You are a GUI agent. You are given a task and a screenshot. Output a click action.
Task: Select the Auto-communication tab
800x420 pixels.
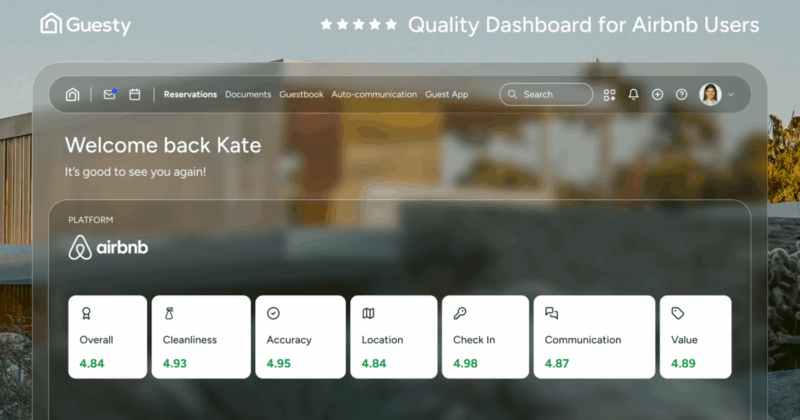tap(374, 94)
